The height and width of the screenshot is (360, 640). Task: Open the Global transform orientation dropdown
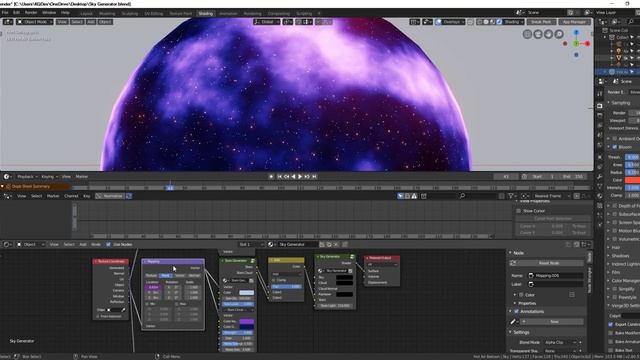267,22
